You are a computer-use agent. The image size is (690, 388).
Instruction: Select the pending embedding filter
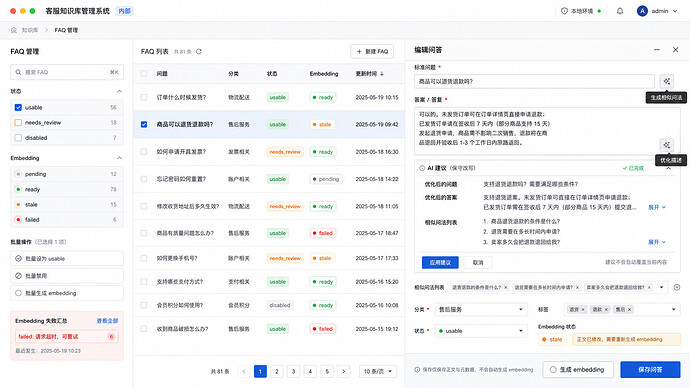[x=18, y=174]
